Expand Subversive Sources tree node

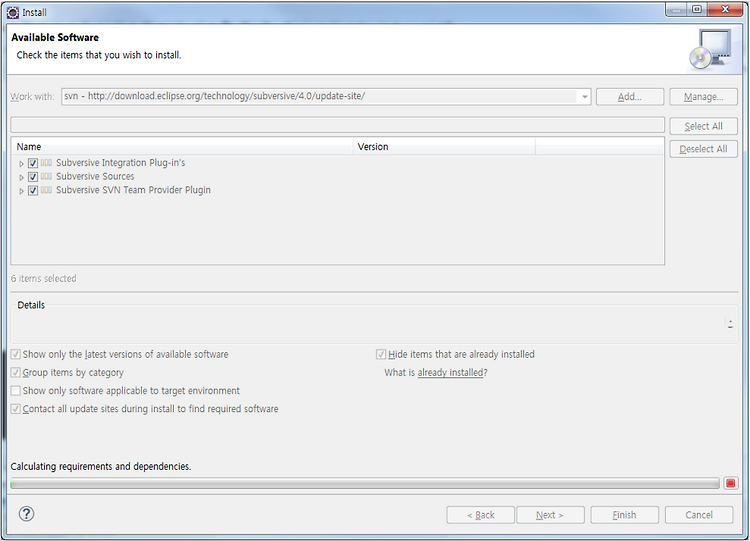21,177
